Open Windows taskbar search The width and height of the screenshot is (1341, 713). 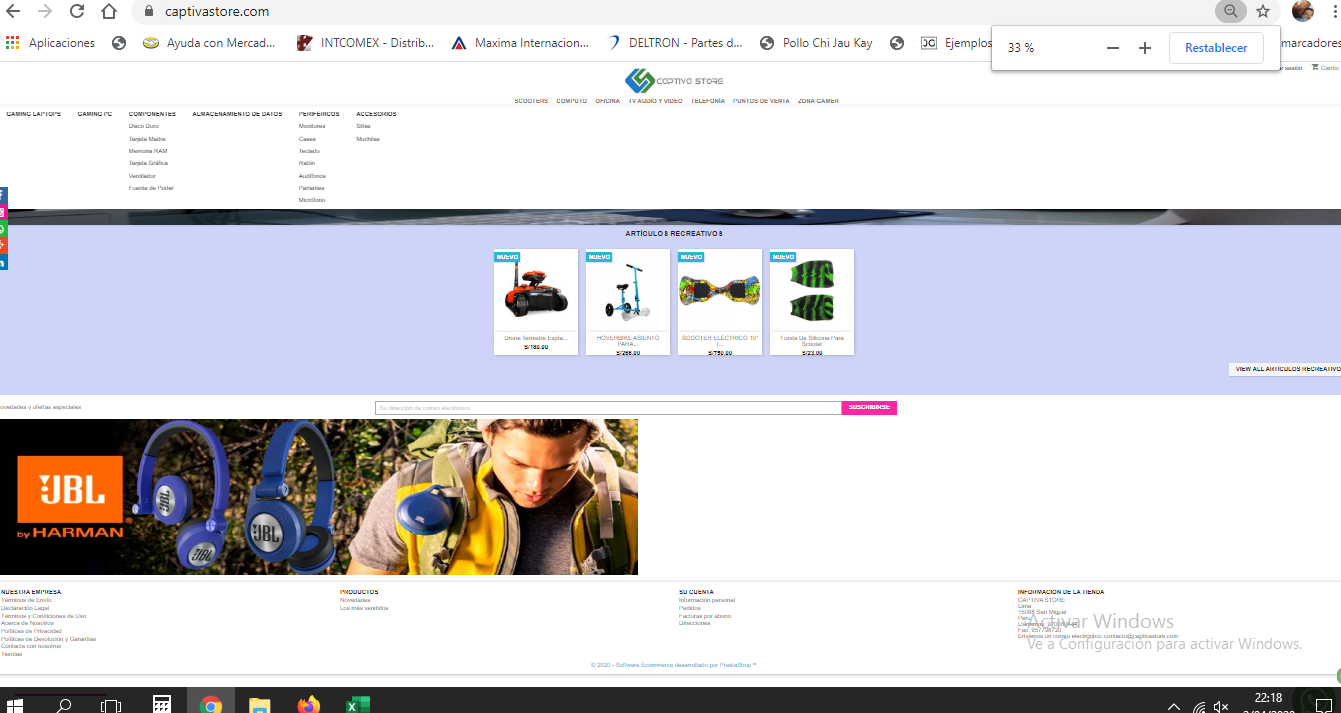coord(64,705)
